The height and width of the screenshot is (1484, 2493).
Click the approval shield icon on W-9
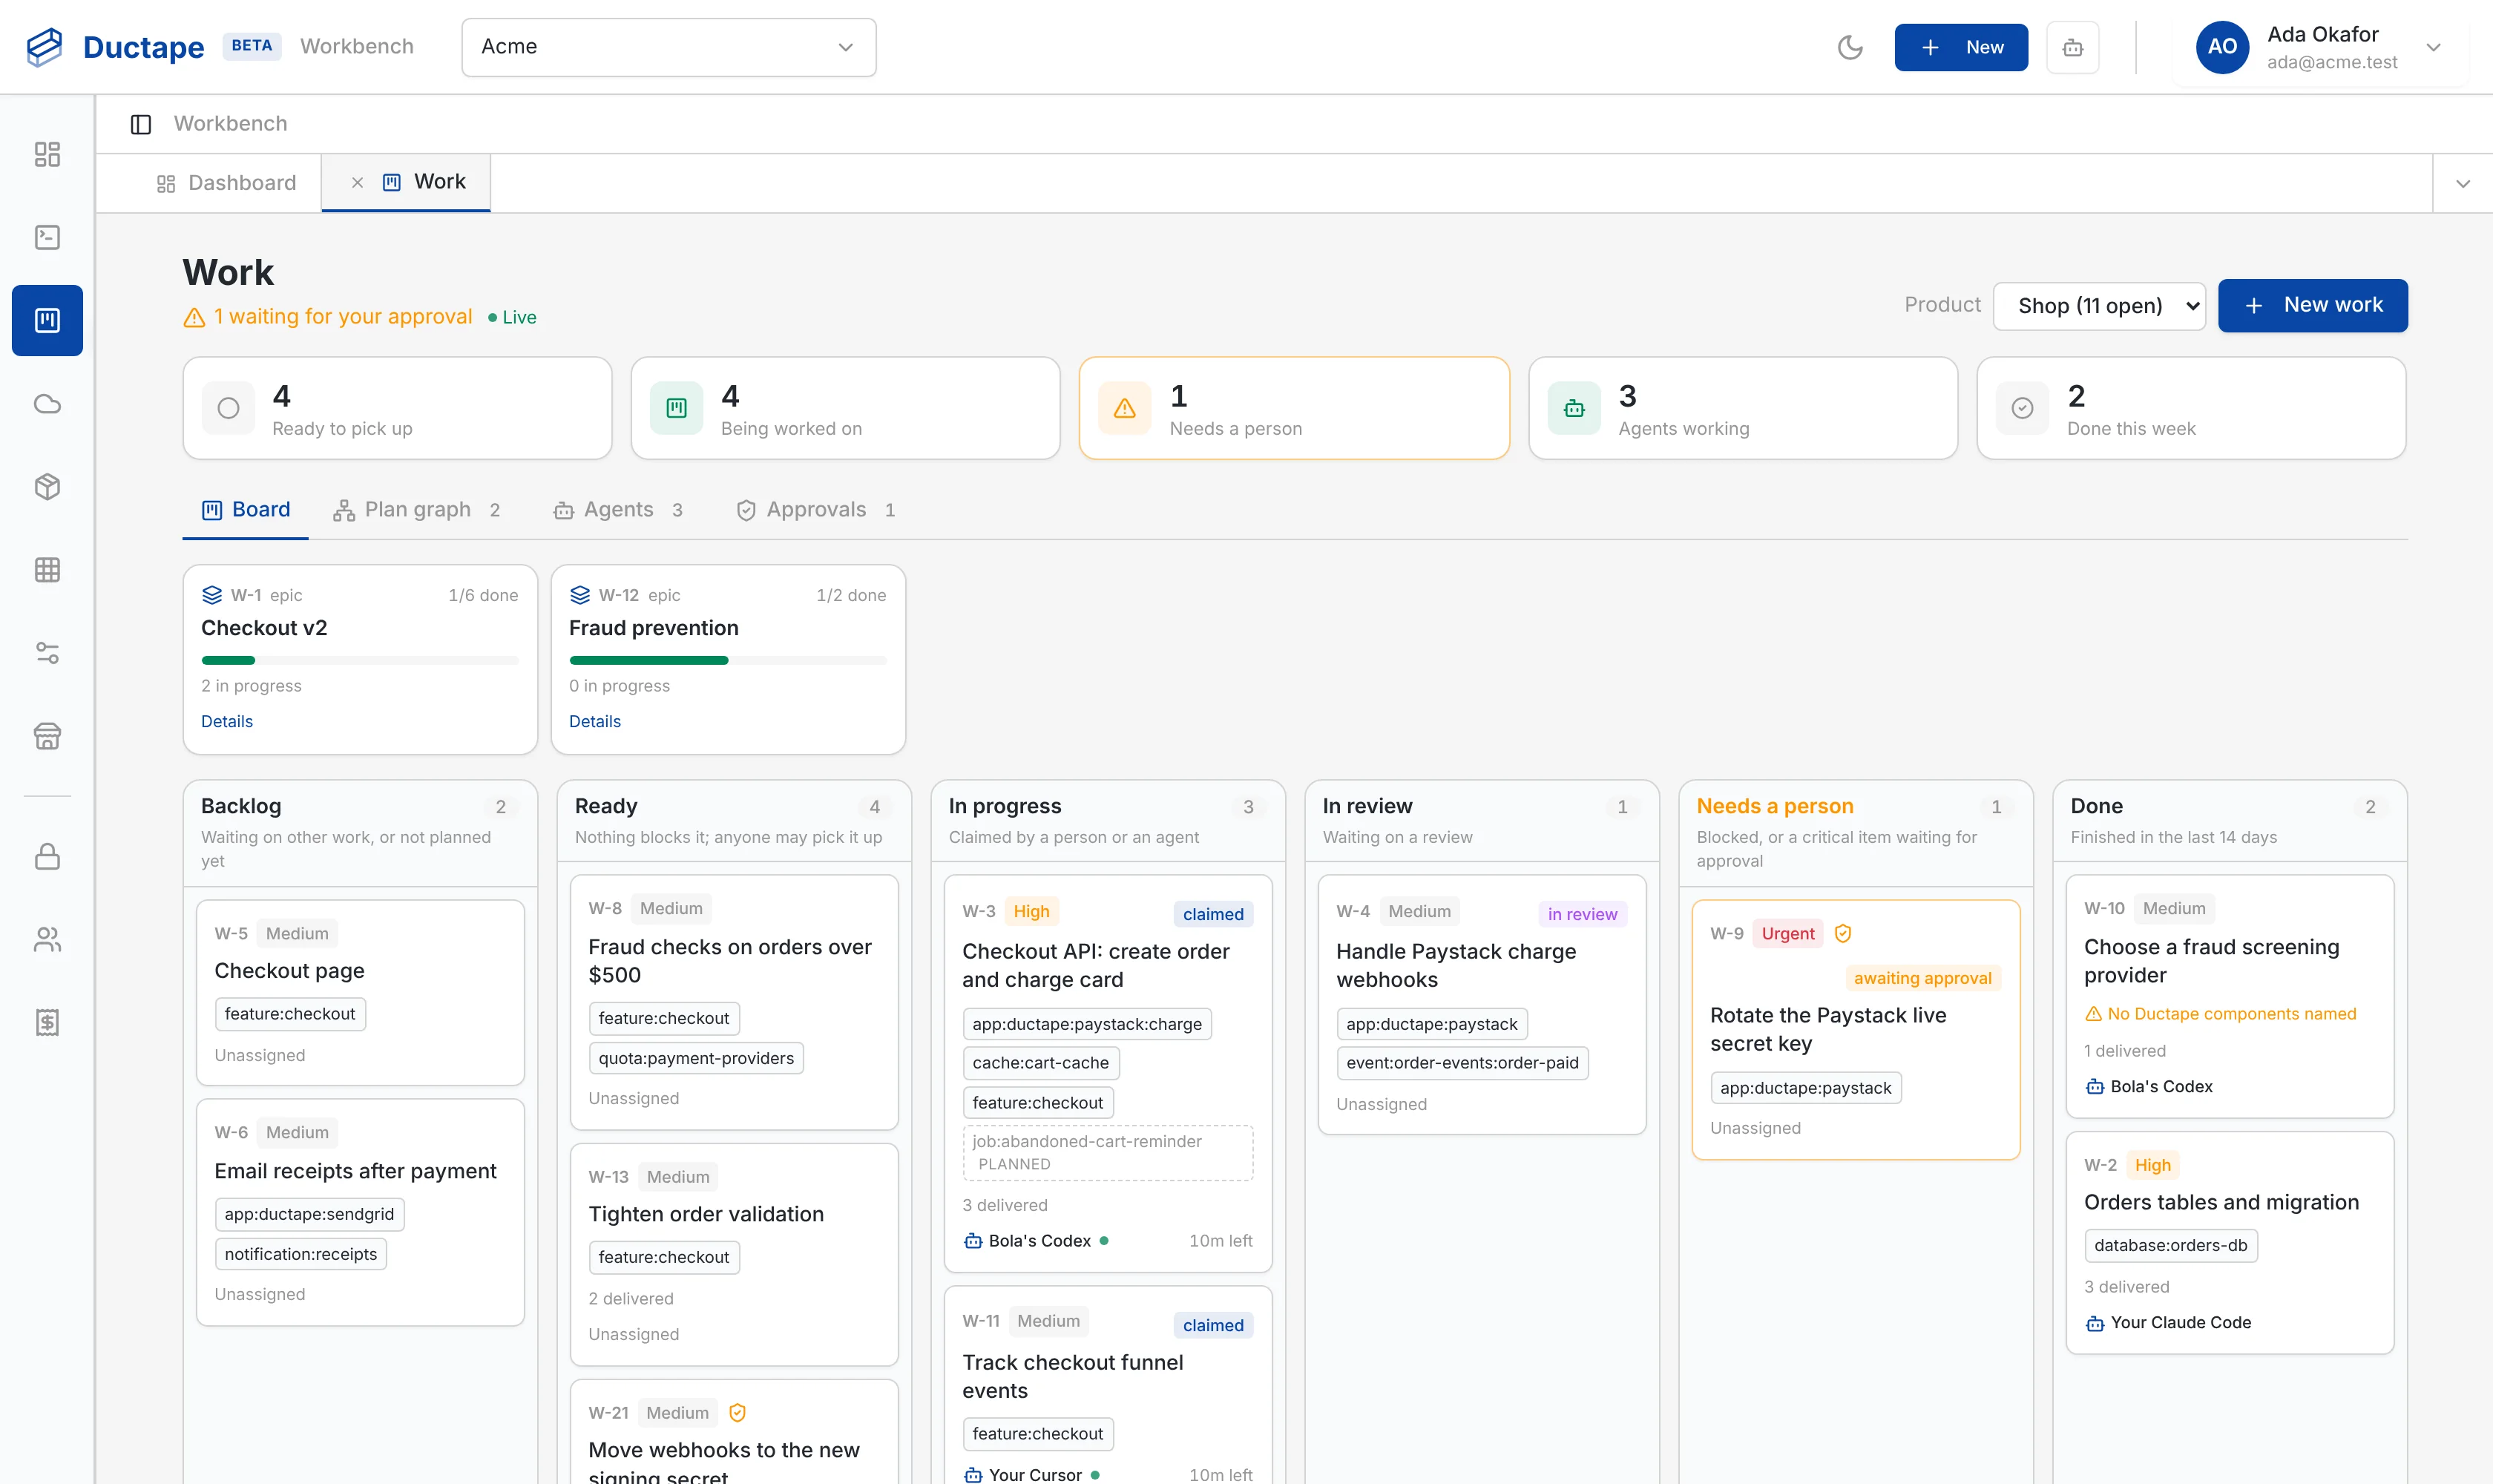coord(1843,933)
